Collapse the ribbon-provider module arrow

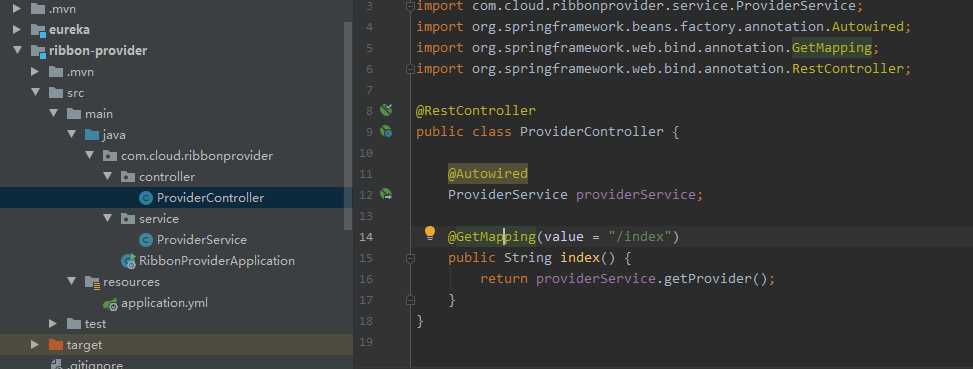point(17,51)
